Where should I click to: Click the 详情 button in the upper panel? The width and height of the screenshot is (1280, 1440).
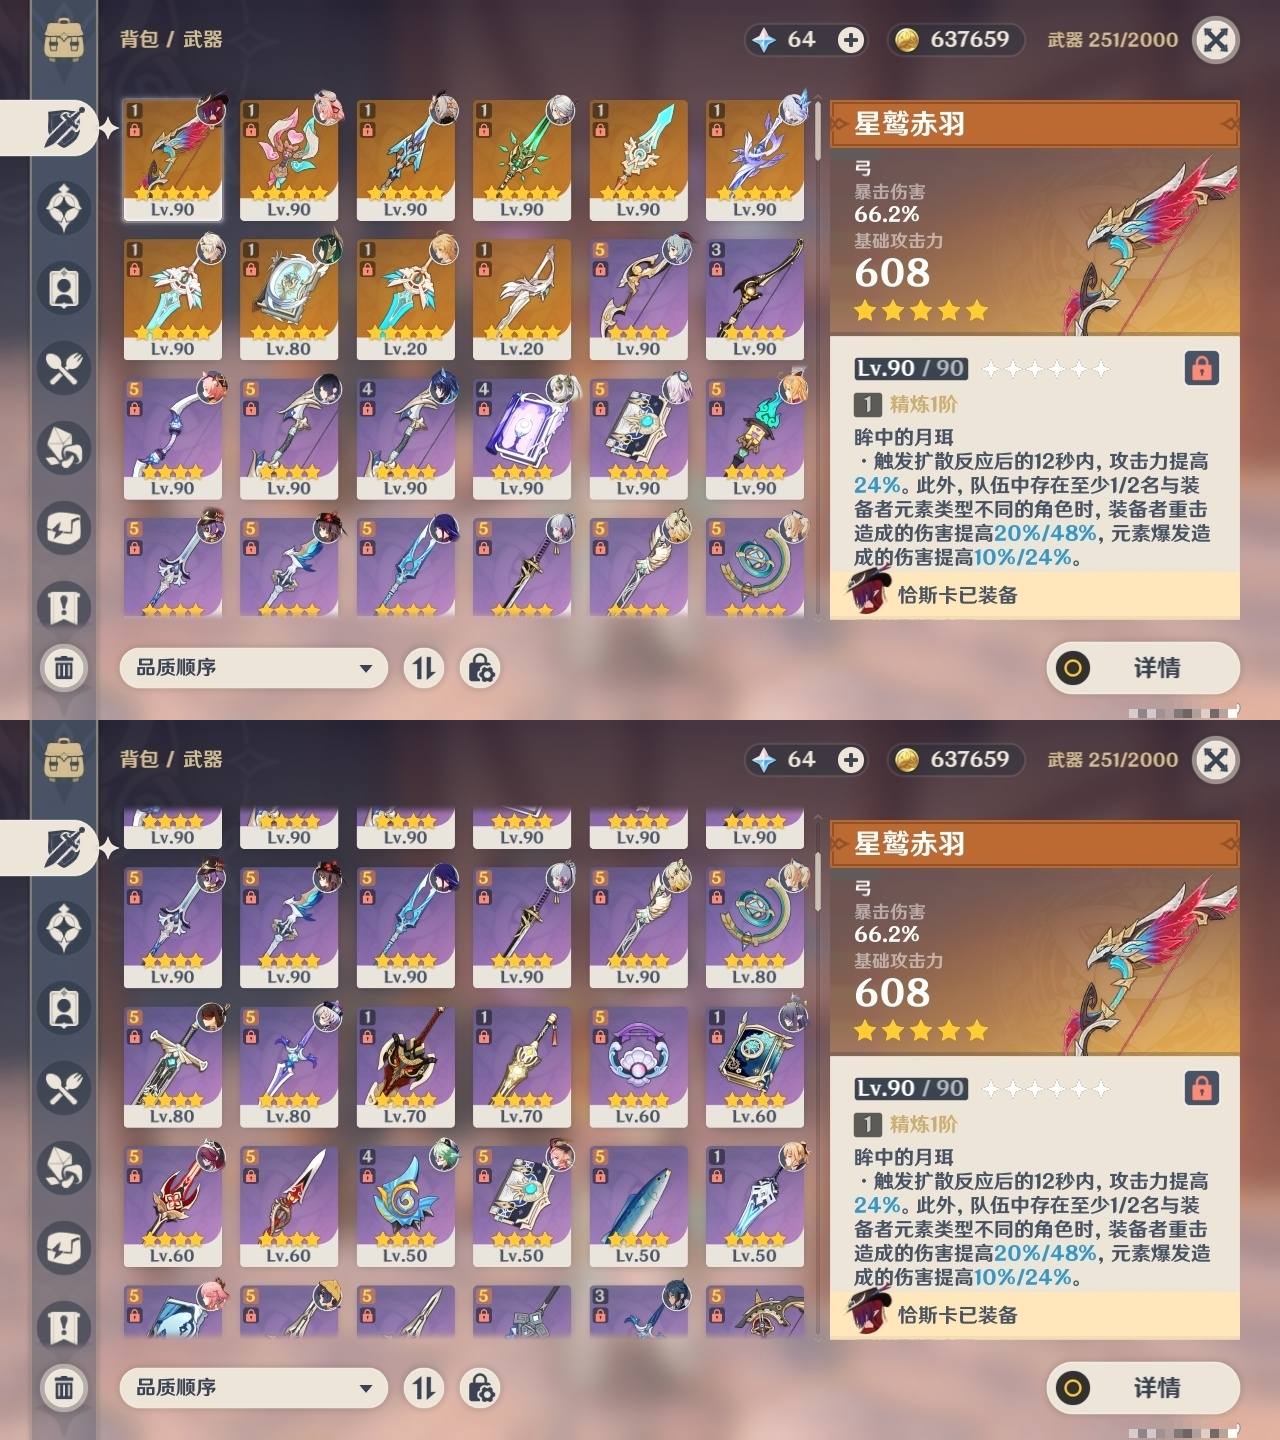pos(1143,668)
